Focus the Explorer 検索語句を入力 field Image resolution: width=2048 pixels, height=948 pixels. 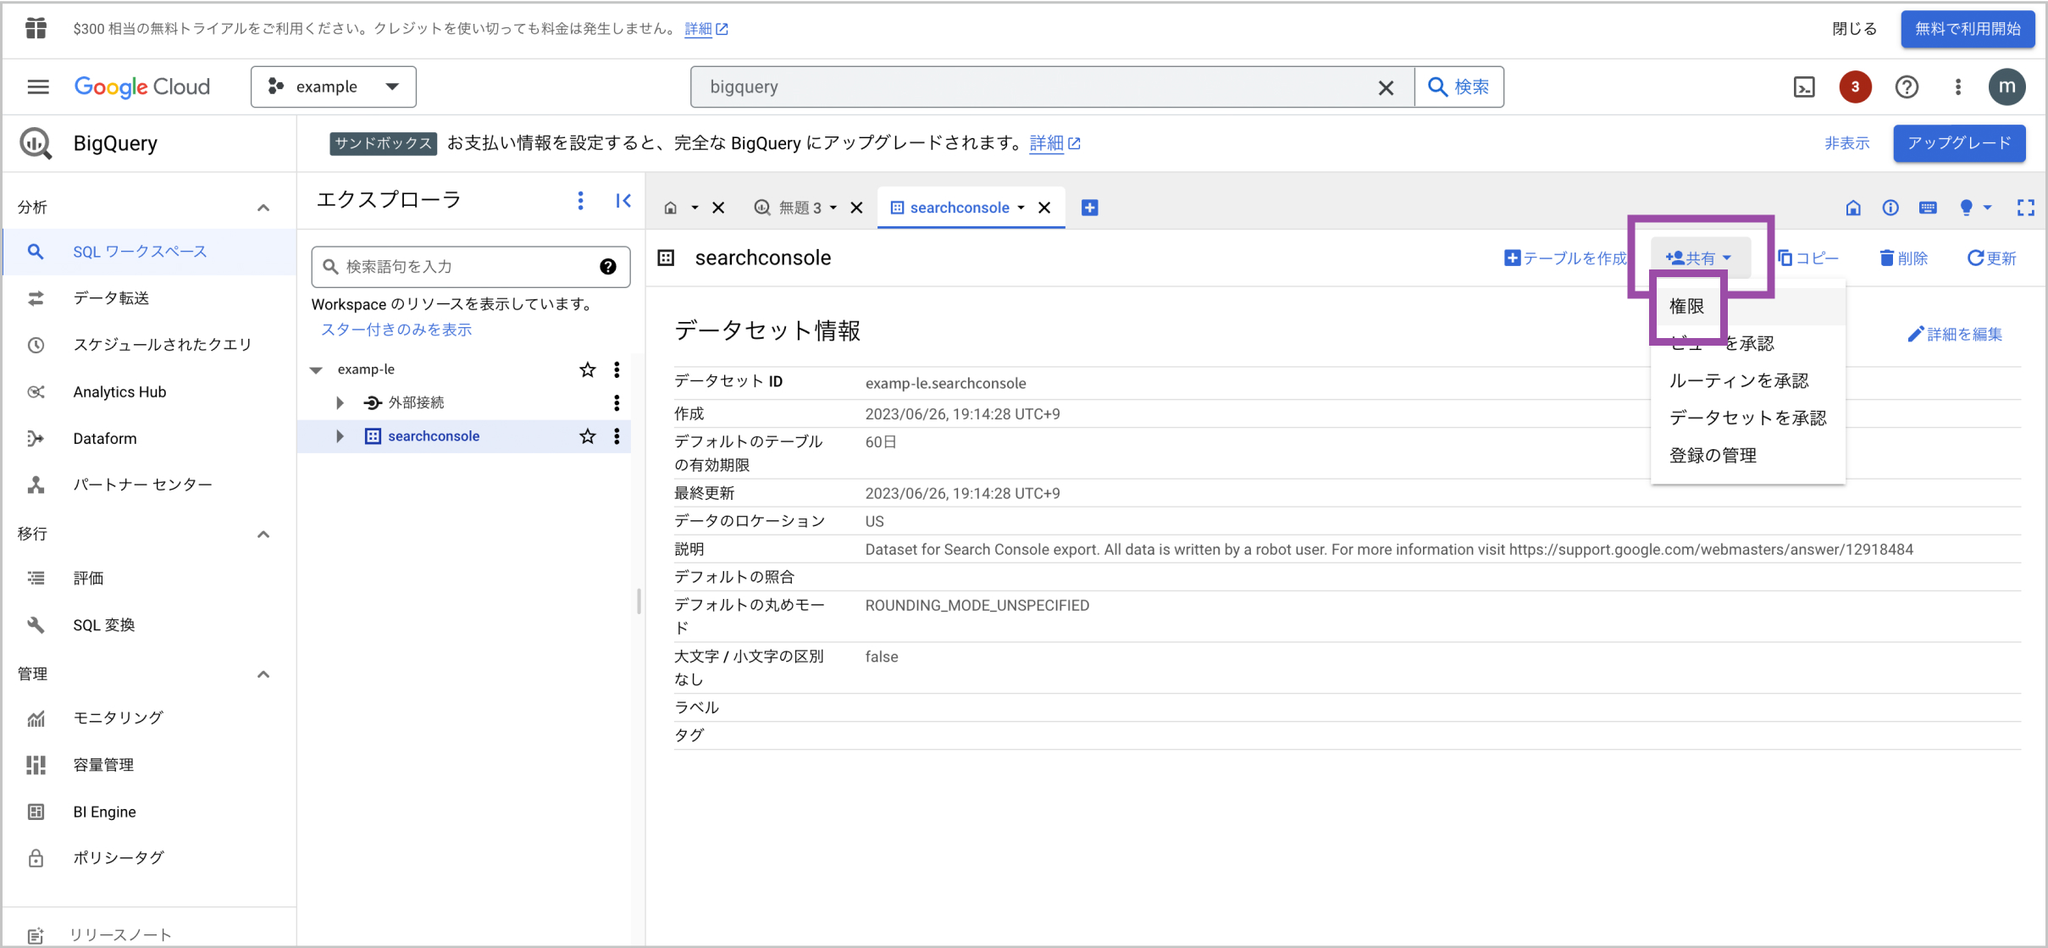click(x=471, y=267)
